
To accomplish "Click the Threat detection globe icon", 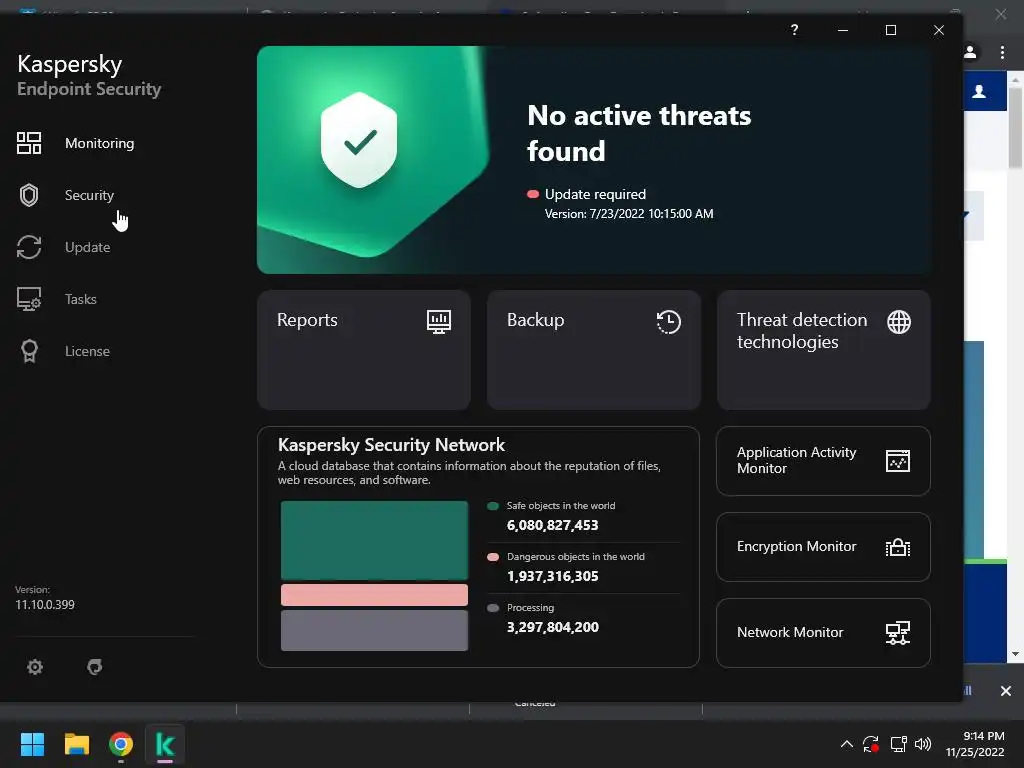I will pos(899,321).
